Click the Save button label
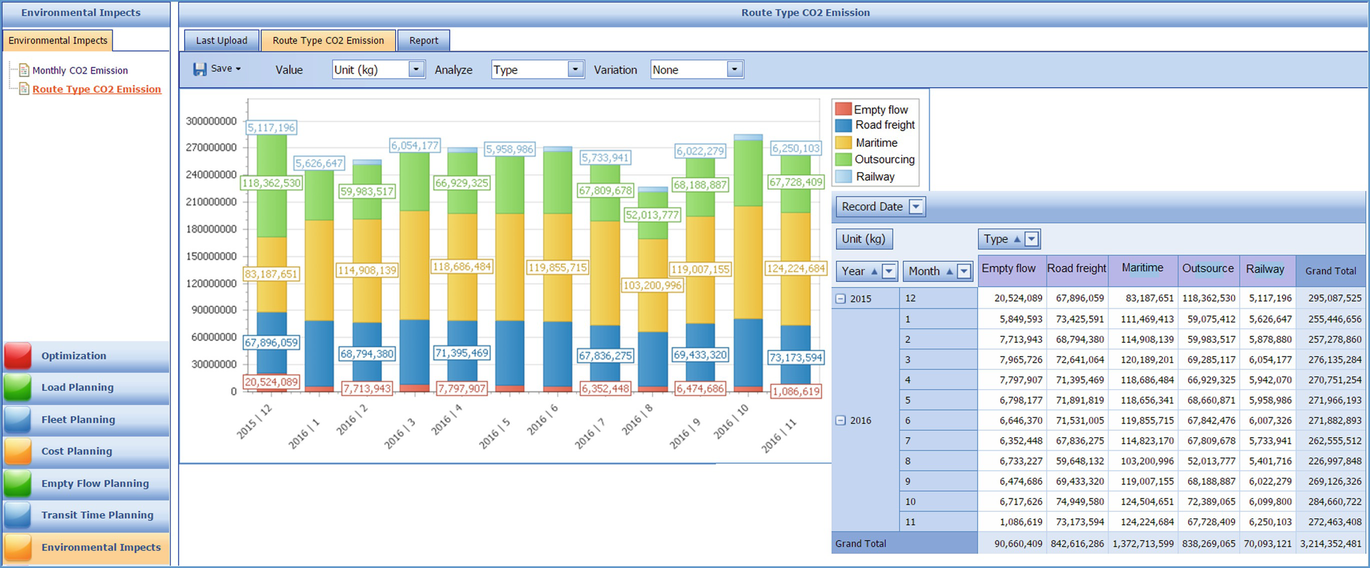Screen dimensions: 1370x568 (x=221, y=69)
